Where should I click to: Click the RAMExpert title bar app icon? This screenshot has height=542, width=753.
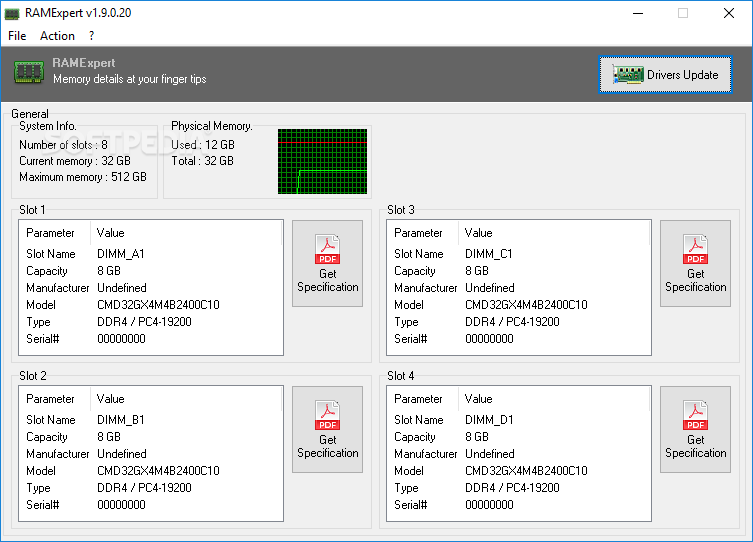(12, 13)
